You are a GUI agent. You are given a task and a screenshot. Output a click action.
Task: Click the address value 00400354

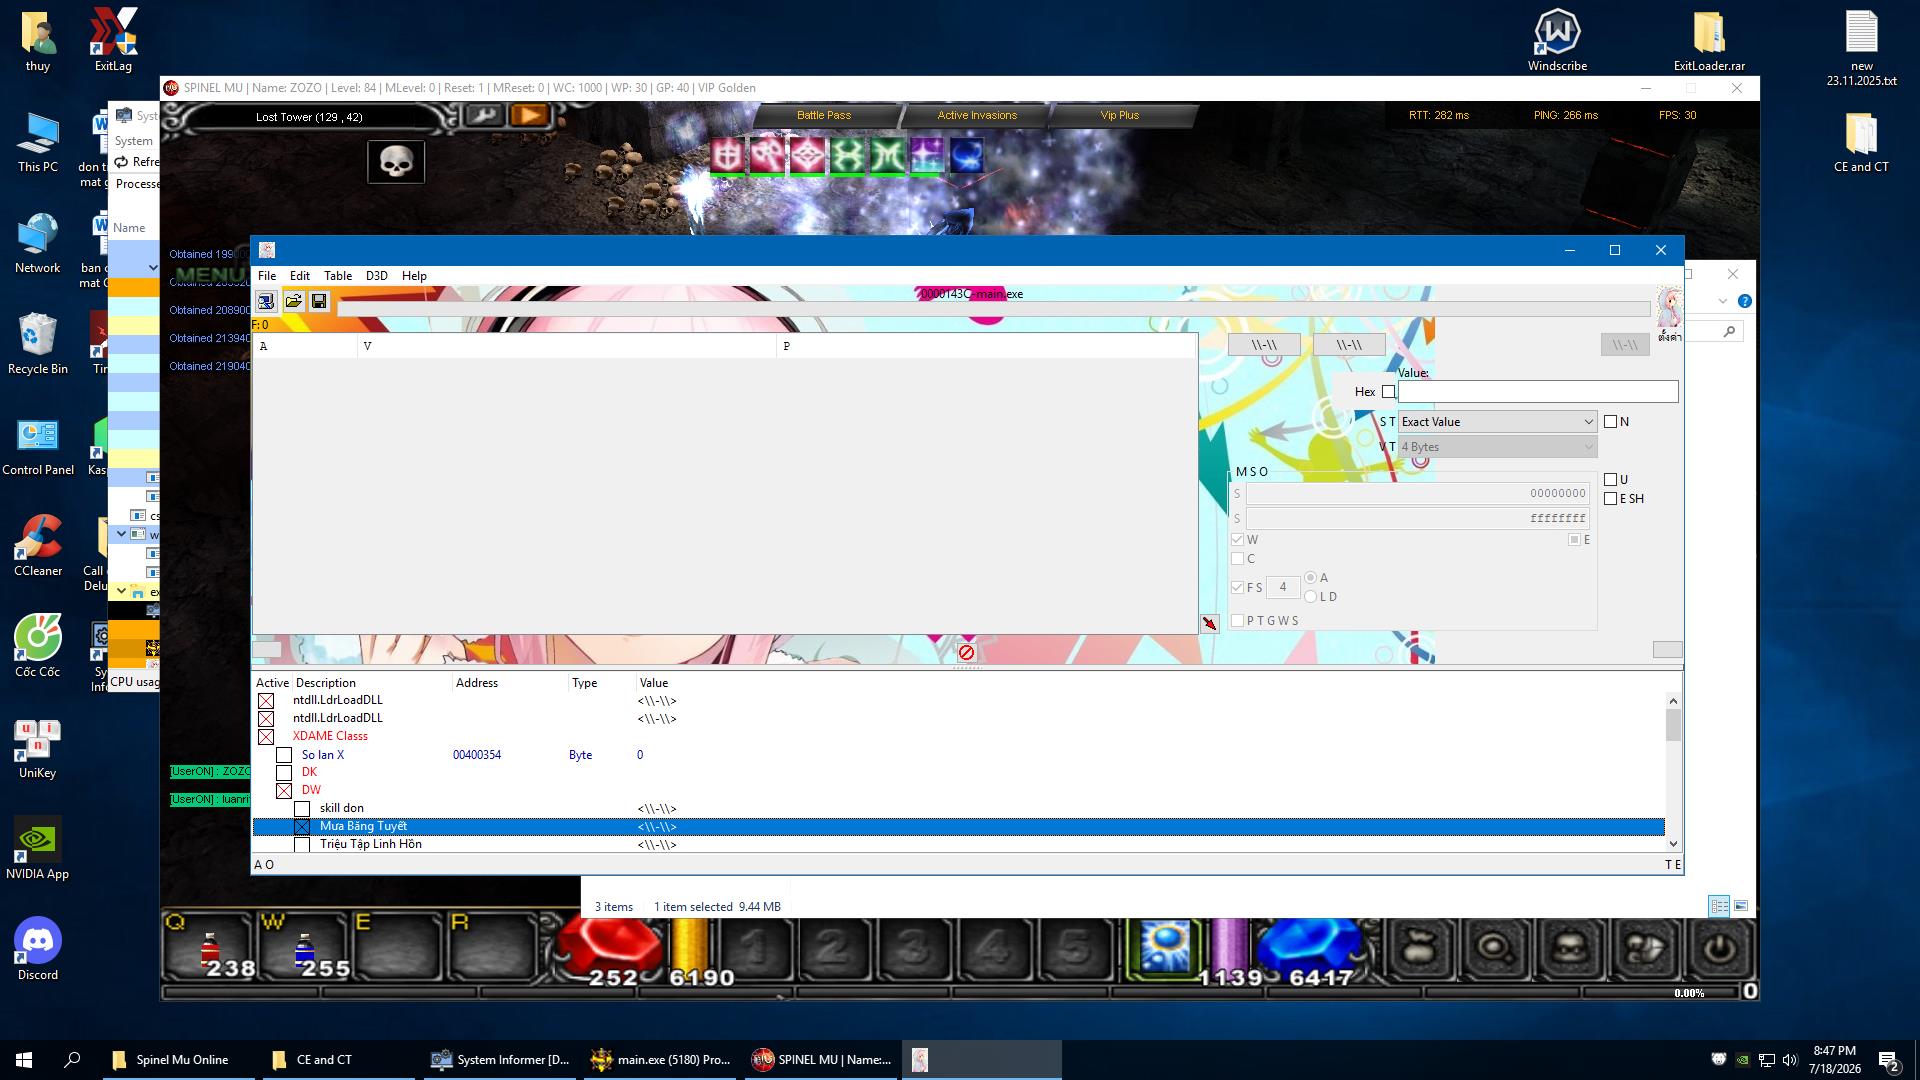477,755
